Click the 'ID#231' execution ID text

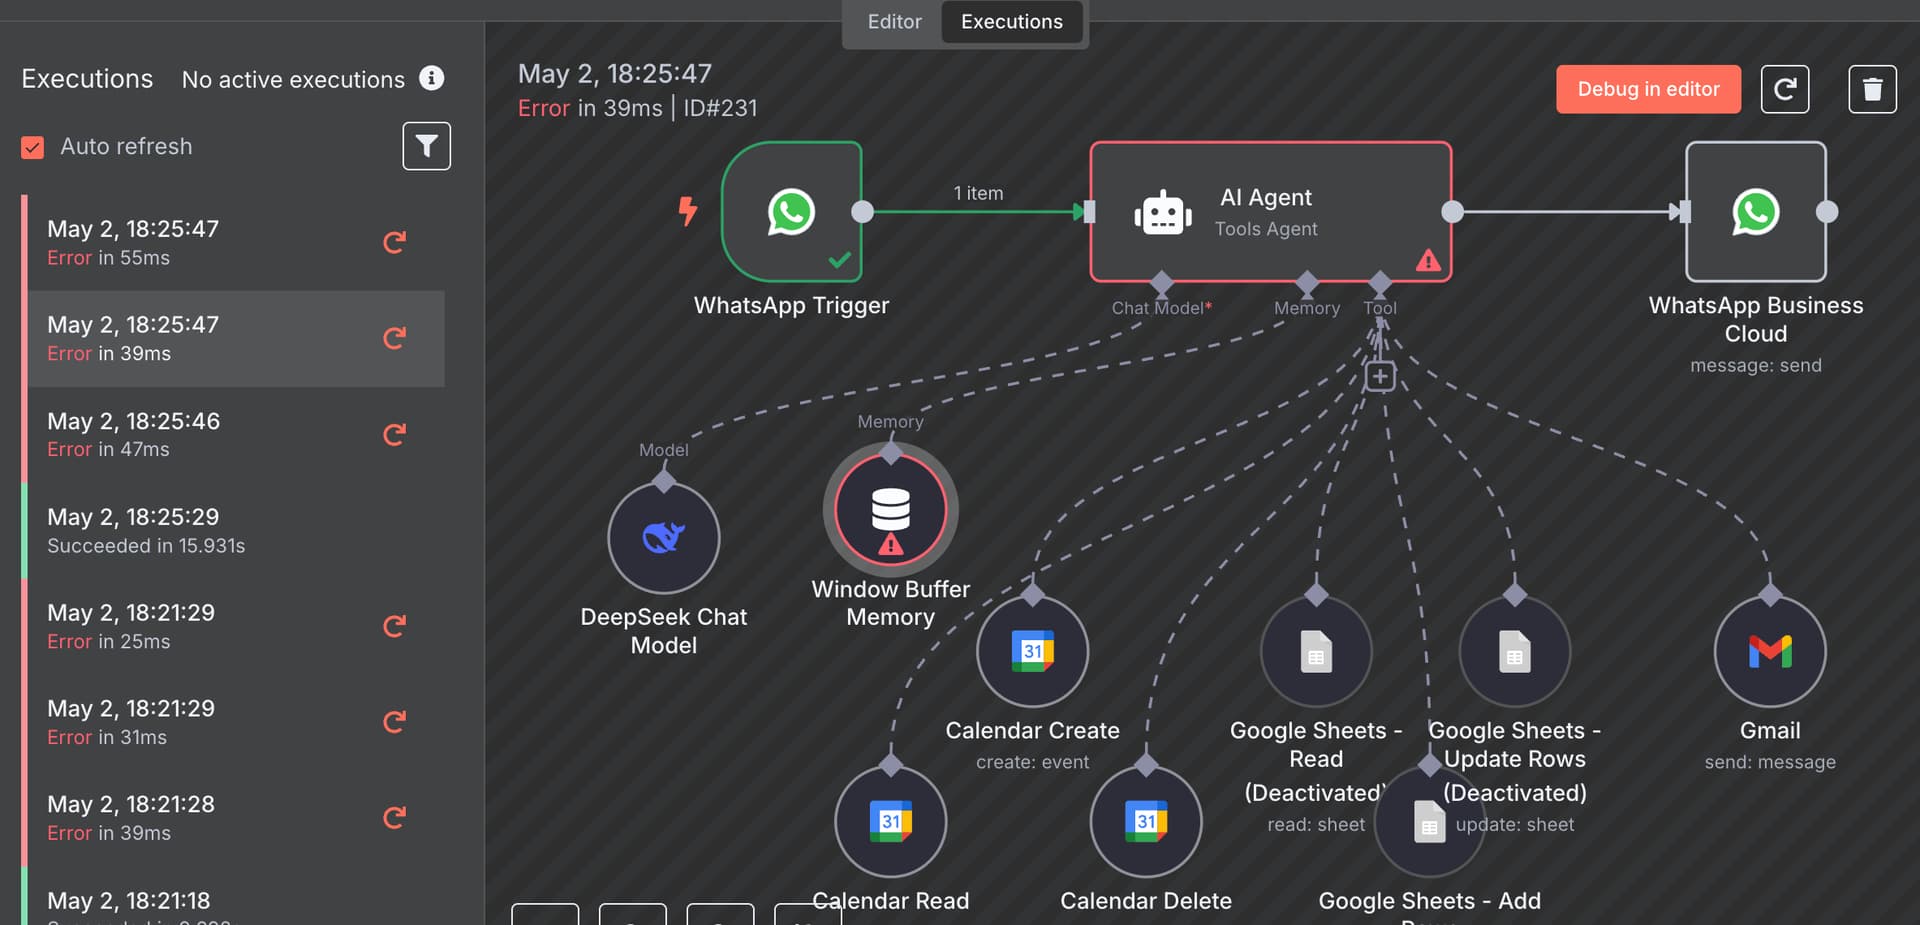tap(720, 108)
